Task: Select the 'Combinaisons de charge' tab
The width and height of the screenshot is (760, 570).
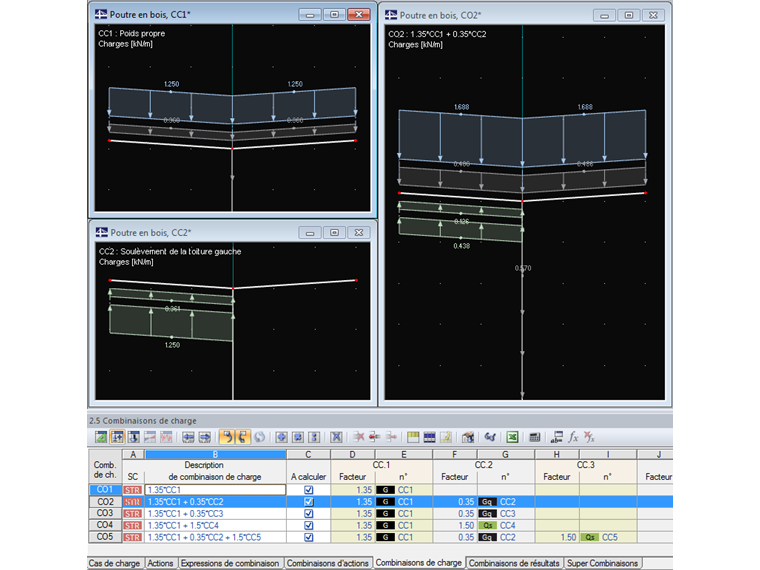Action: [419, 563]
